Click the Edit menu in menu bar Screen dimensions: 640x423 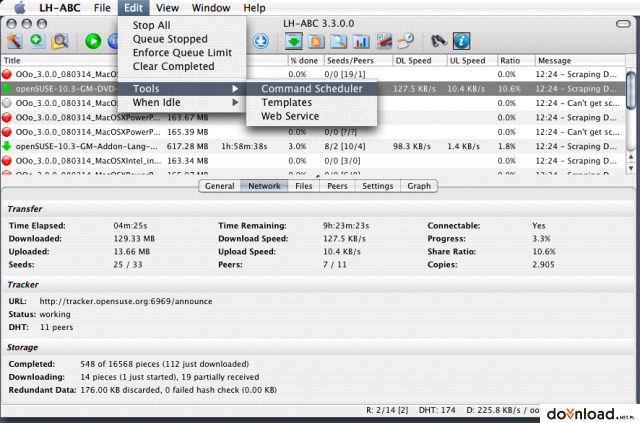tap(133, 8)
